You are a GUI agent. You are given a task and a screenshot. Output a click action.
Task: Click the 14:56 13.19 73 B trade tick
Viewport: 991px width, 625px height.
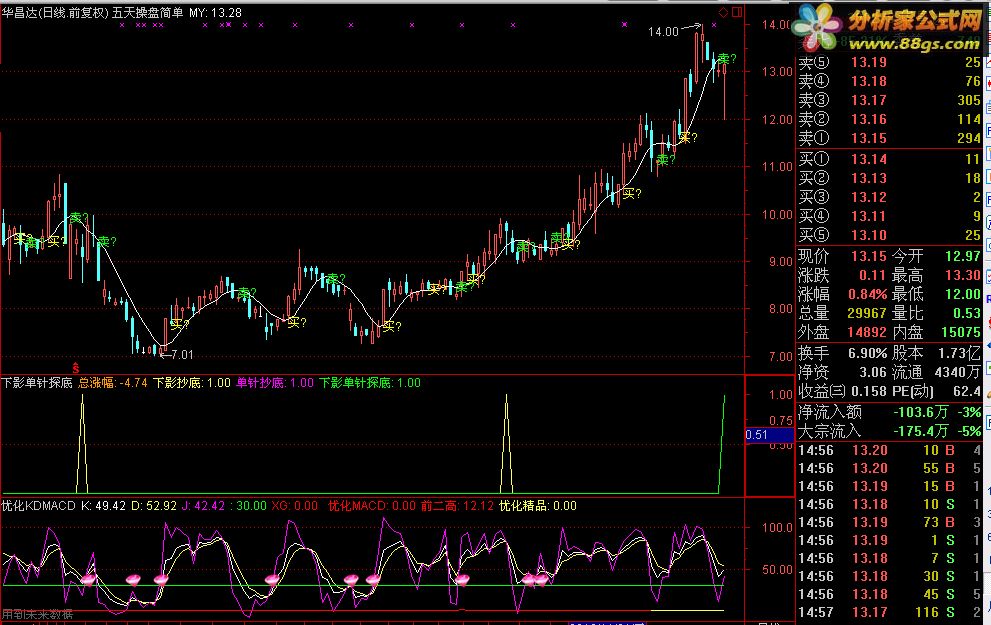click(889, 522)
